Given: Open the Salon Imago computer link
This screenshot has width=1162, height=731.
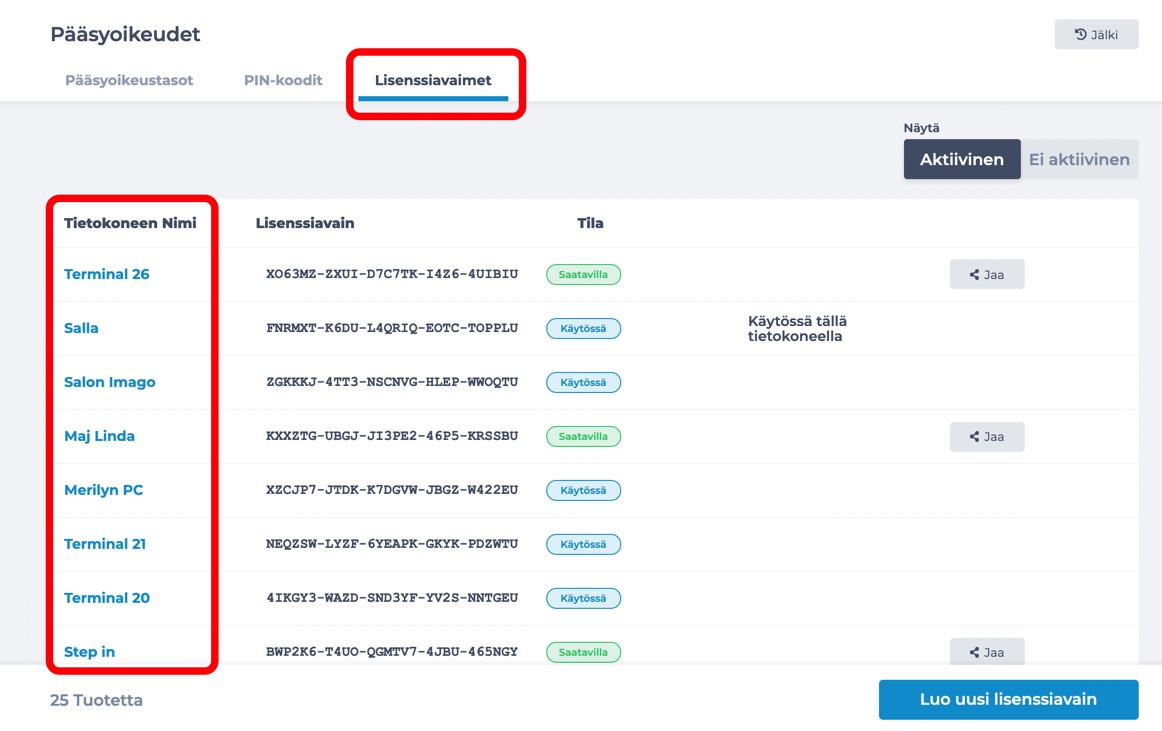Looking at the screenshot, I should click(110, 383).
